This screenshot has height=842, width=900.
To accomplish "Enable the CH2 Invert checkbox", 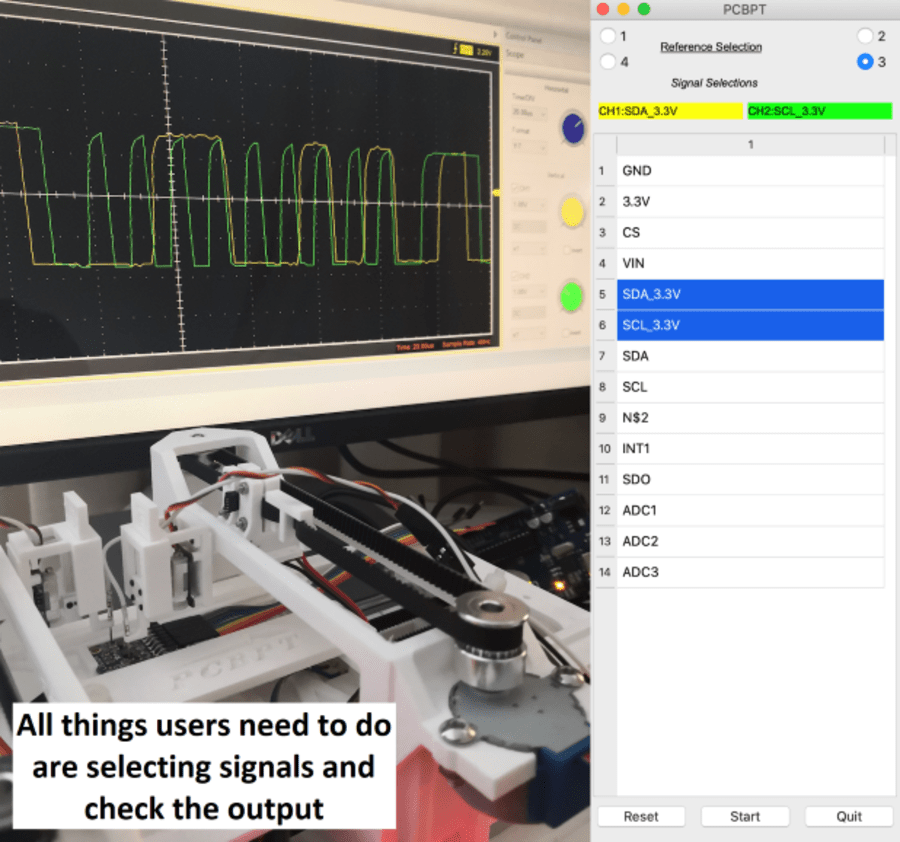I will [567, 331].
